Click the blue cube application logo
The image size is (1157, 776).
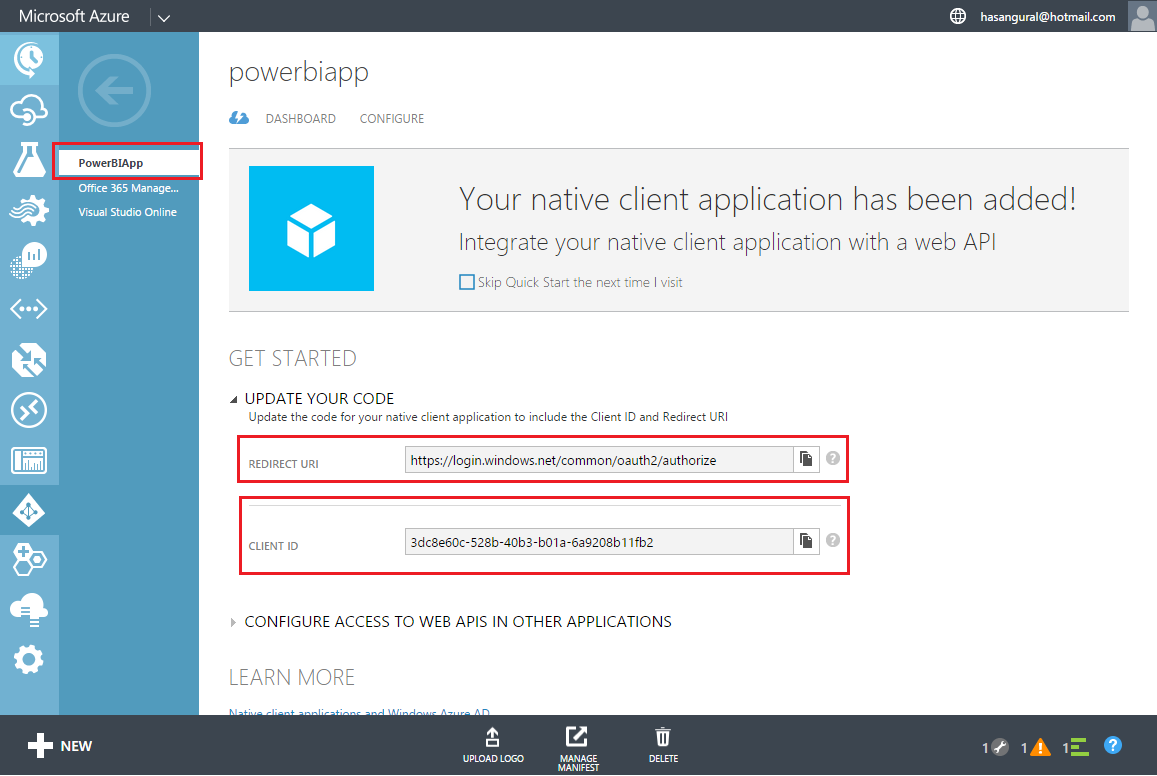[311, 229]
